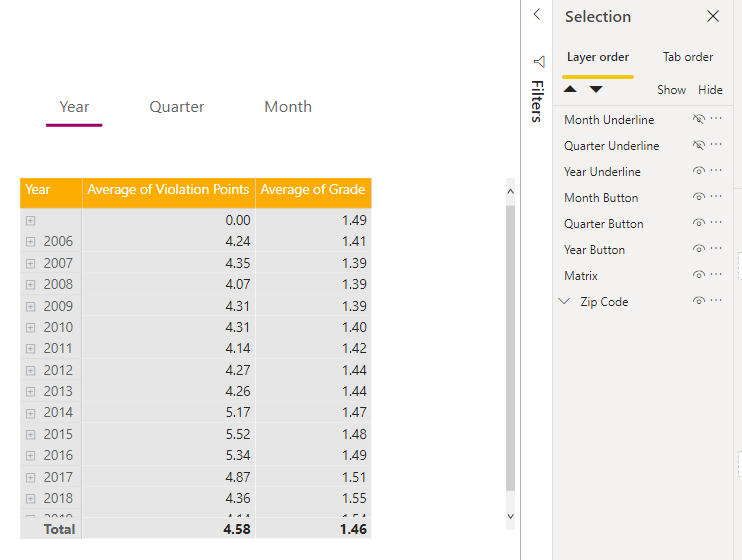Open more options for Year Button layer
742x560 pixels.
(716, 249)
